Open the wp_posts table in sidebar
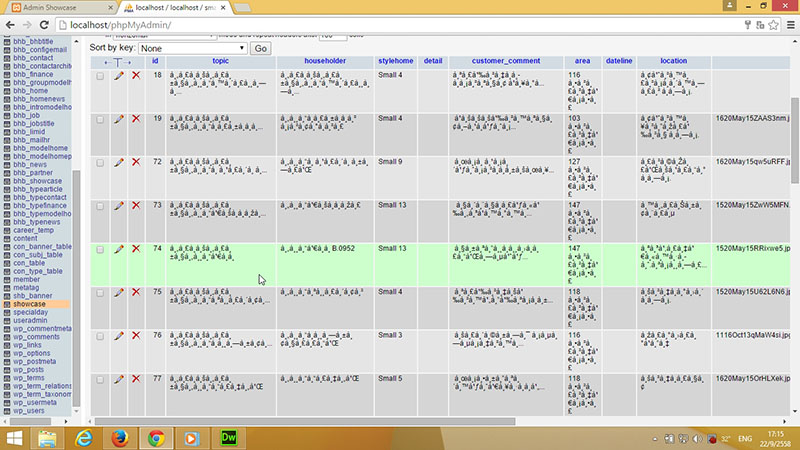The width and height of the screenshot is (800, 450). (29, 369)
